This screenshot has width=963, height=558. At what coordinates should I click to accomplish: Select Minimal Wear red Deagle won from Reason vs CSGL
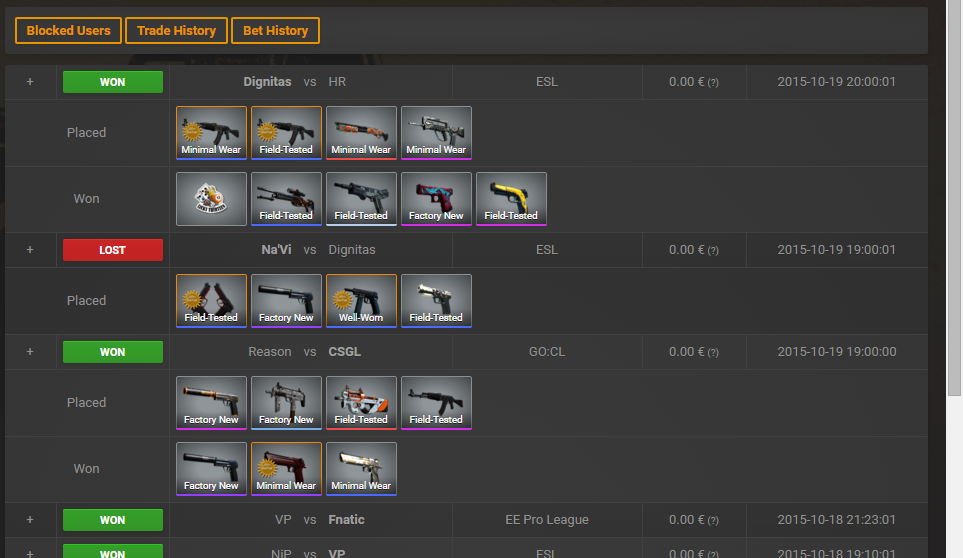[x=286, y=469]
